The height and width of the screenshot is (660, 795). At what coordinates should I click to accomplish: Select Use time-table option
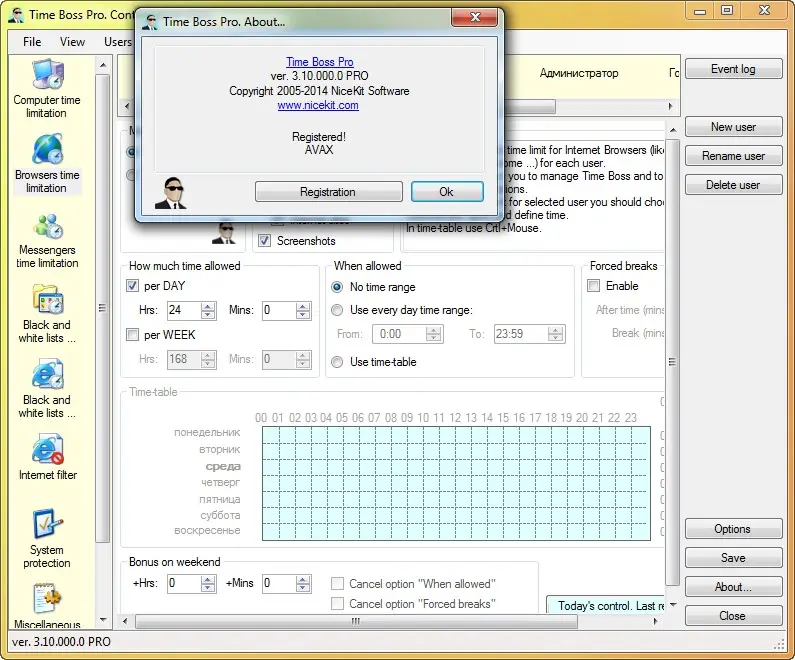(337, 362)
